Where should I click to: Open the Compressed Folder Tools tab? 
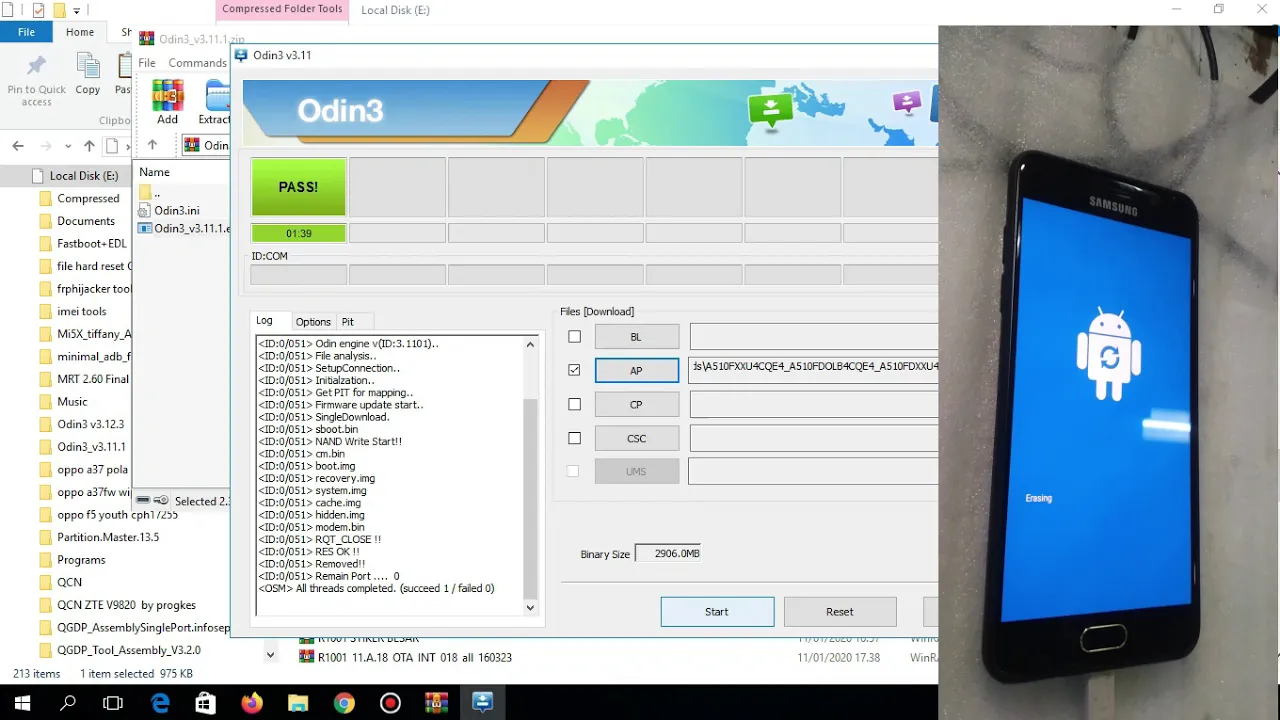[282, 9]
